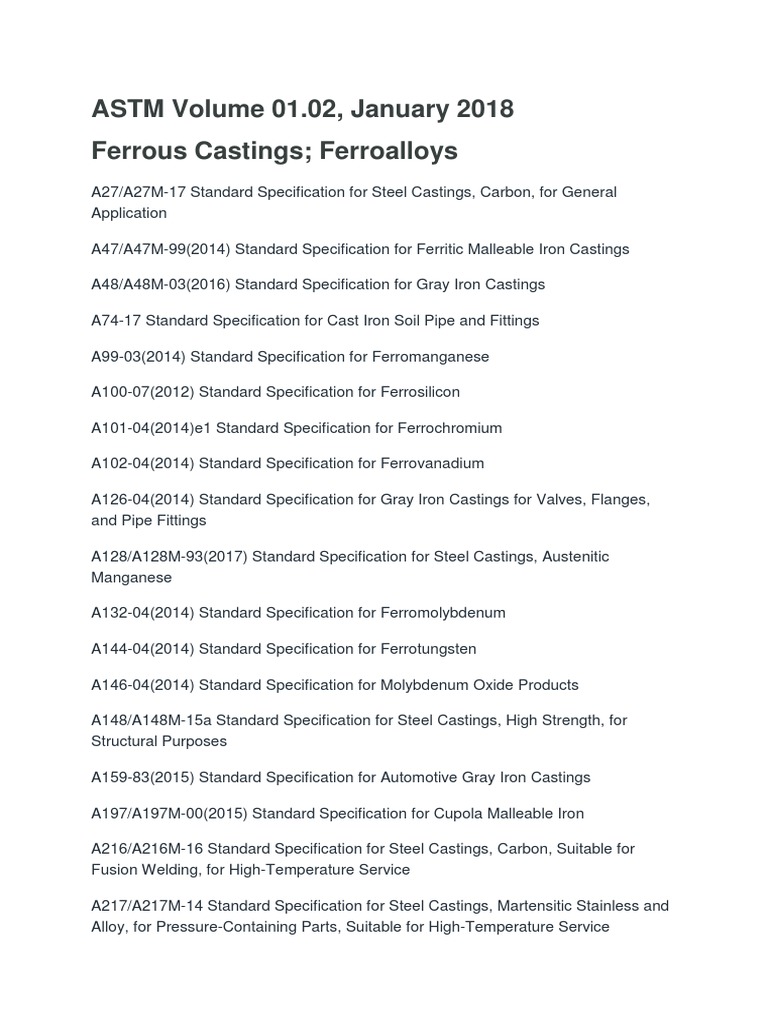768x1024 pixels.
Task: Click the A148/A148M-15a High Strength entry
Action: click(x=359, y=731)
